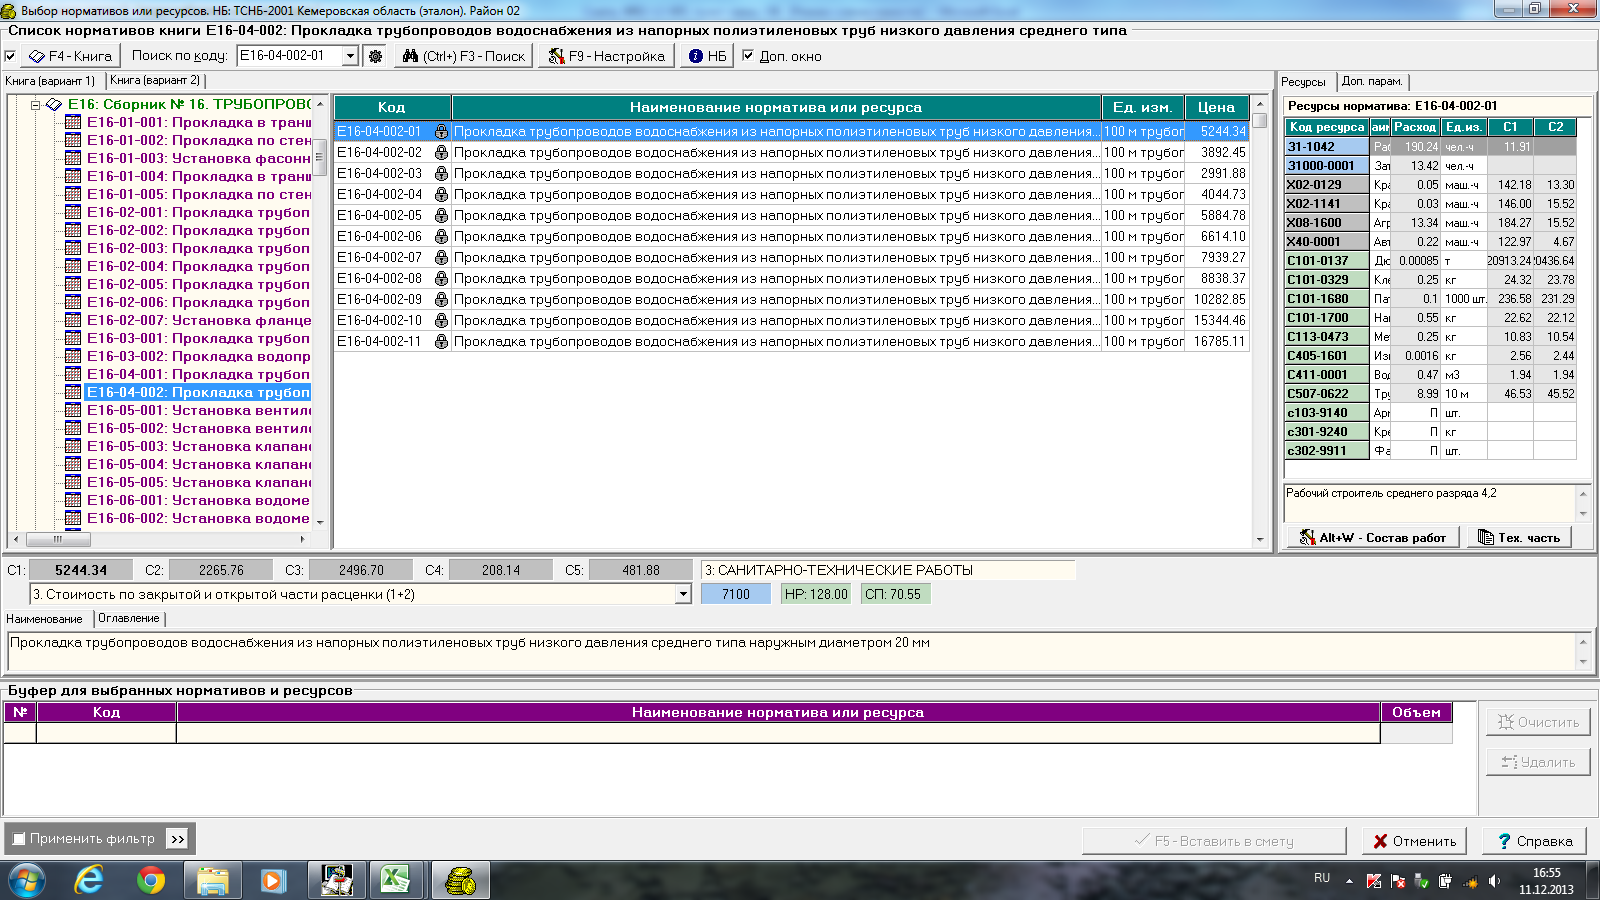Click the code search field E16-04-002-01
This screenshot has height=900, width=1600.
[290, 56]
